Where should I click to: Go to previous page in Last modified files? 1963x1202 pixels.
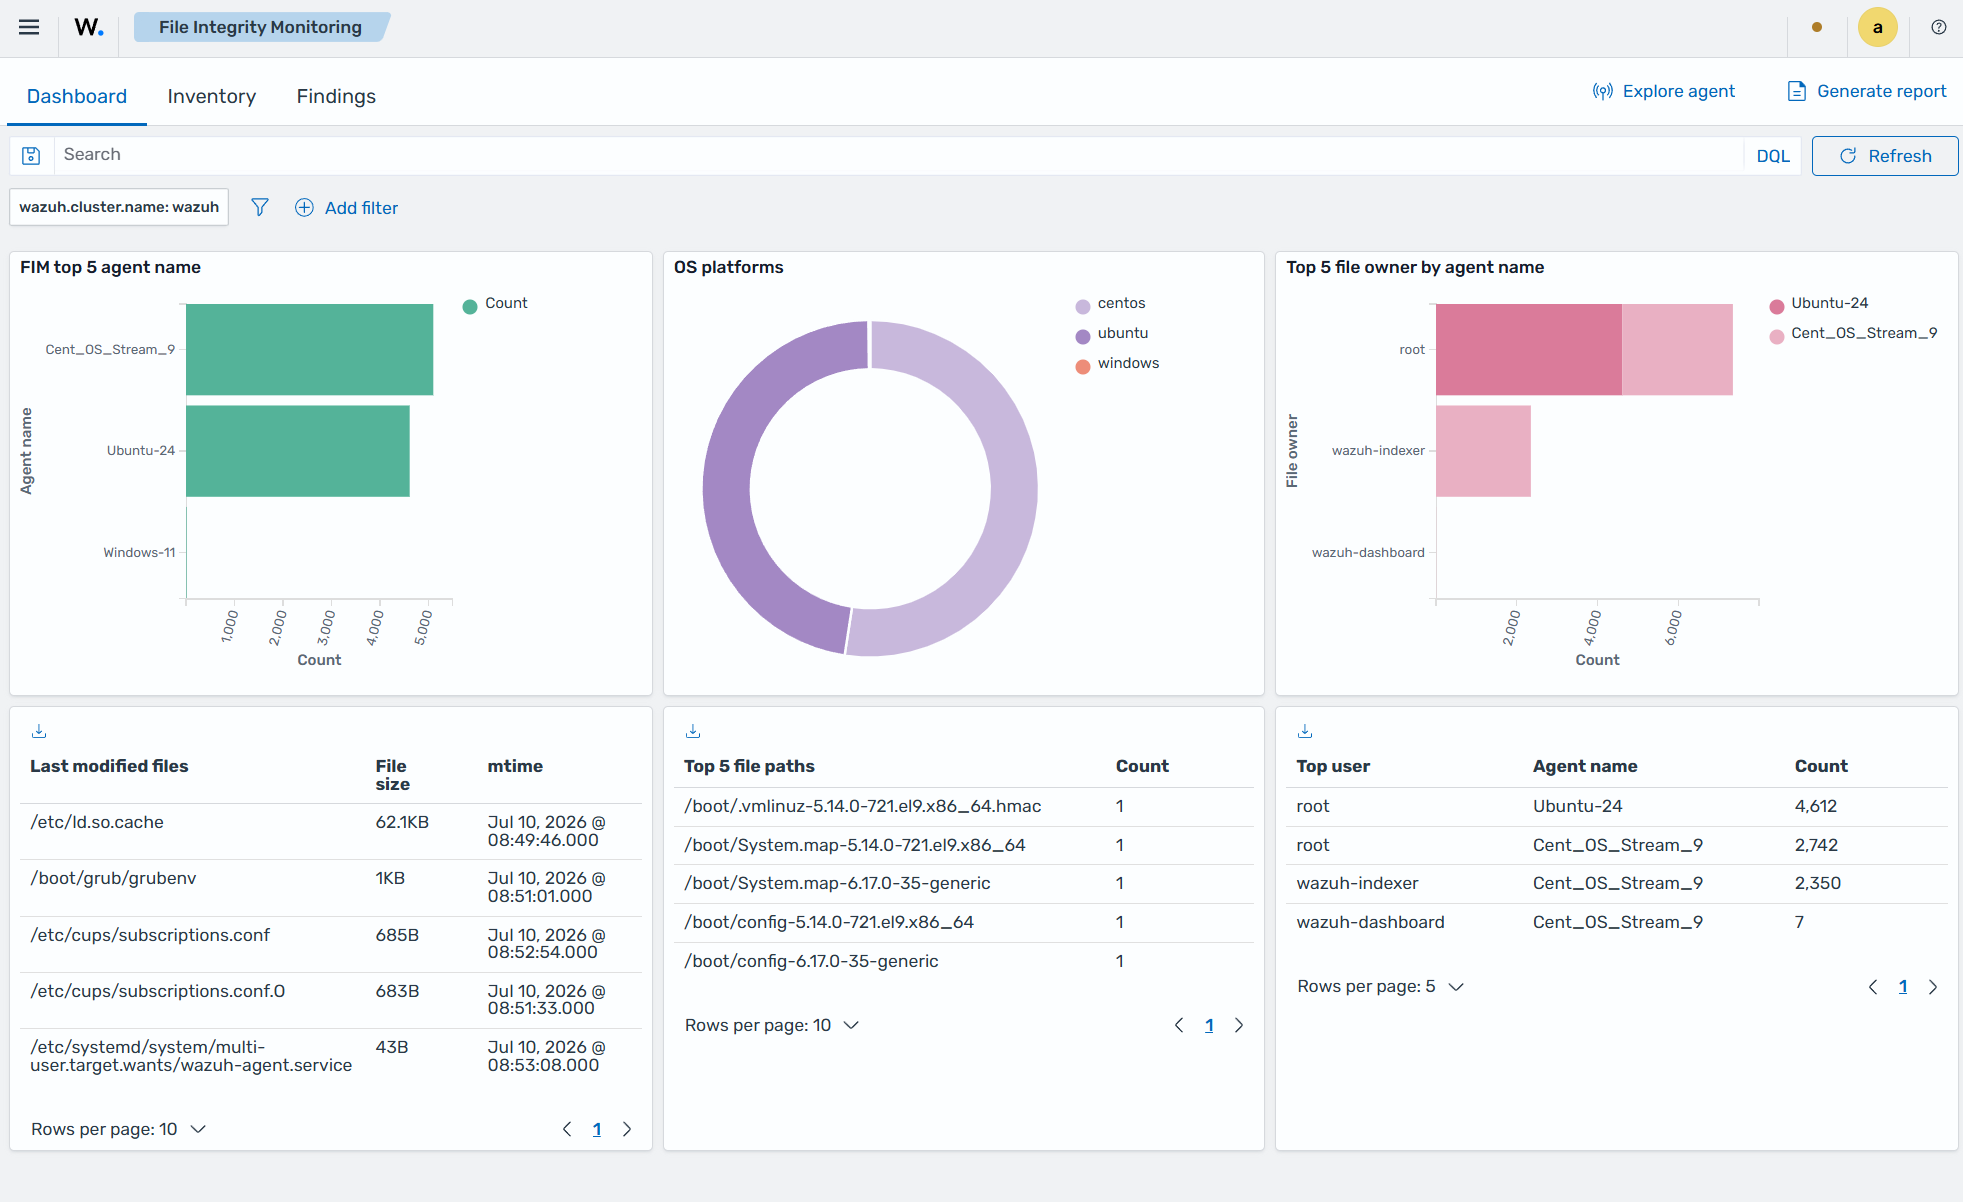(567, 1129)
